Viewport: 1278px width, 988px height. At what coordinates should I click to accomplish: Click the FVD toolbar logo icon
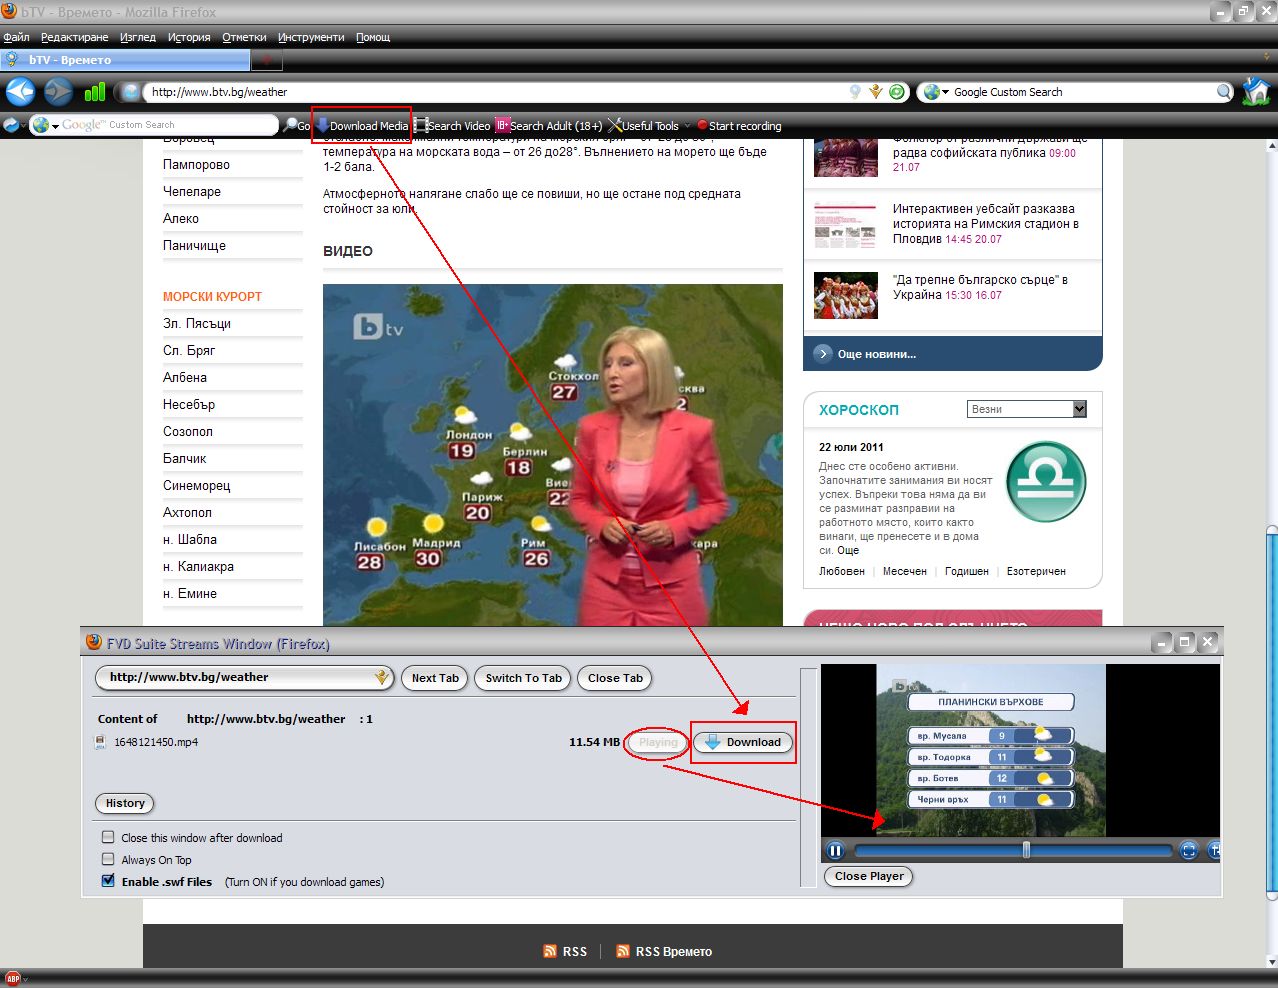(x=12, y=125)
